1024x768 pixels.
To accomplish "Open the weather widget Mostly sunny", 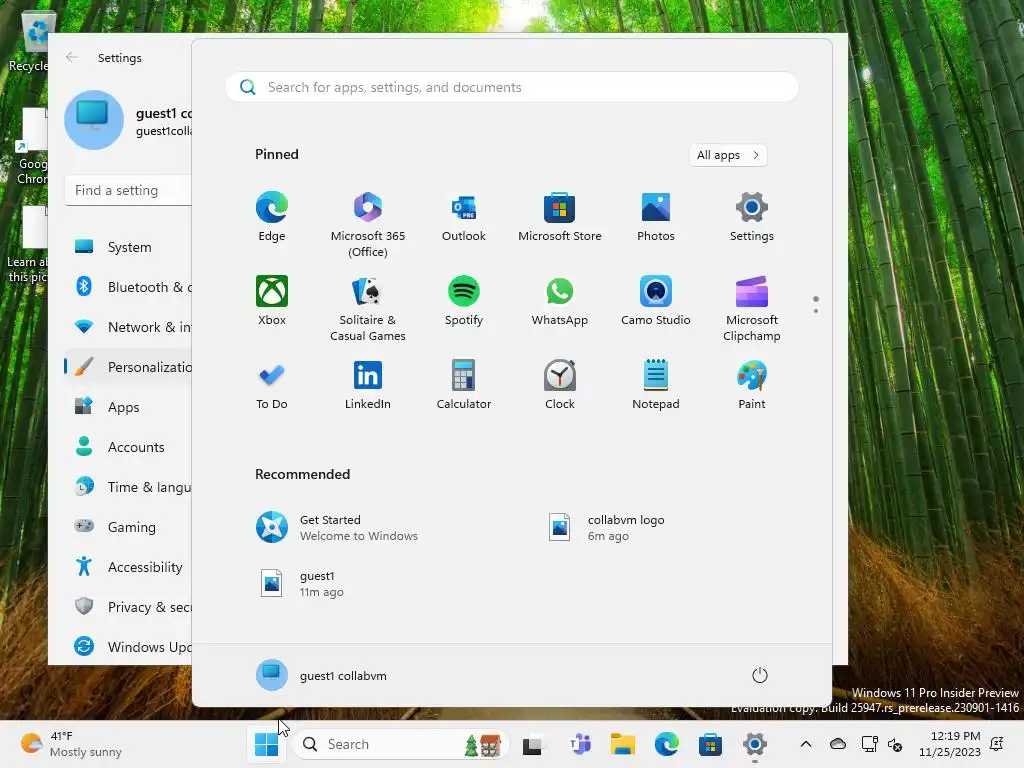I will click(x=71, y=744).
